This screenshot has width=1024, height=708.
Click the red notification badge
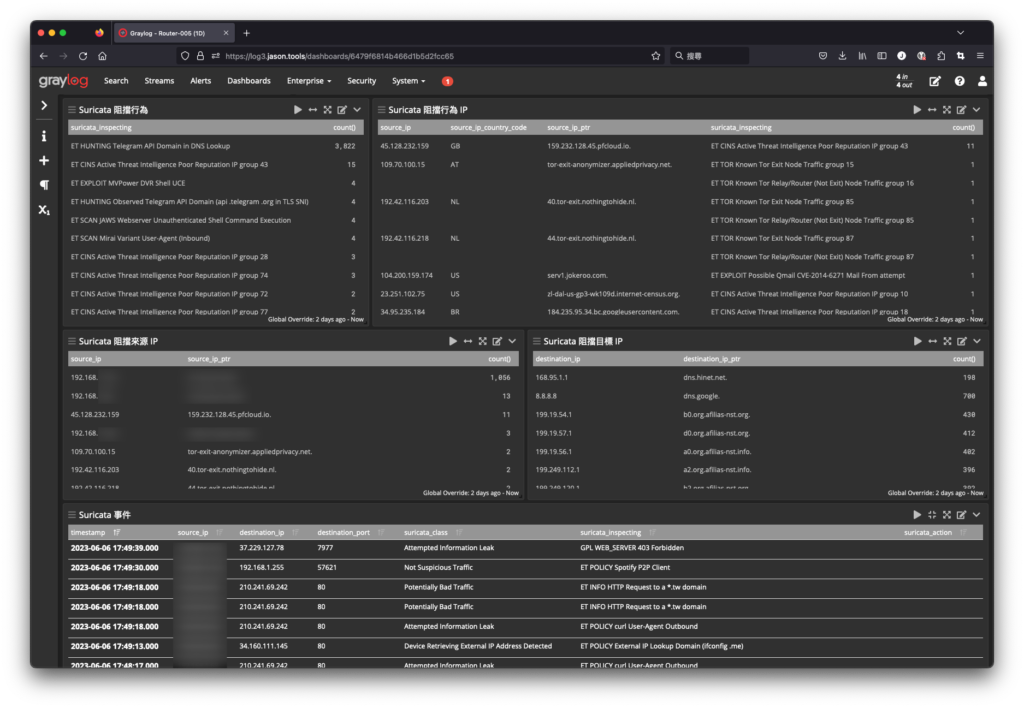coord(447,81)
